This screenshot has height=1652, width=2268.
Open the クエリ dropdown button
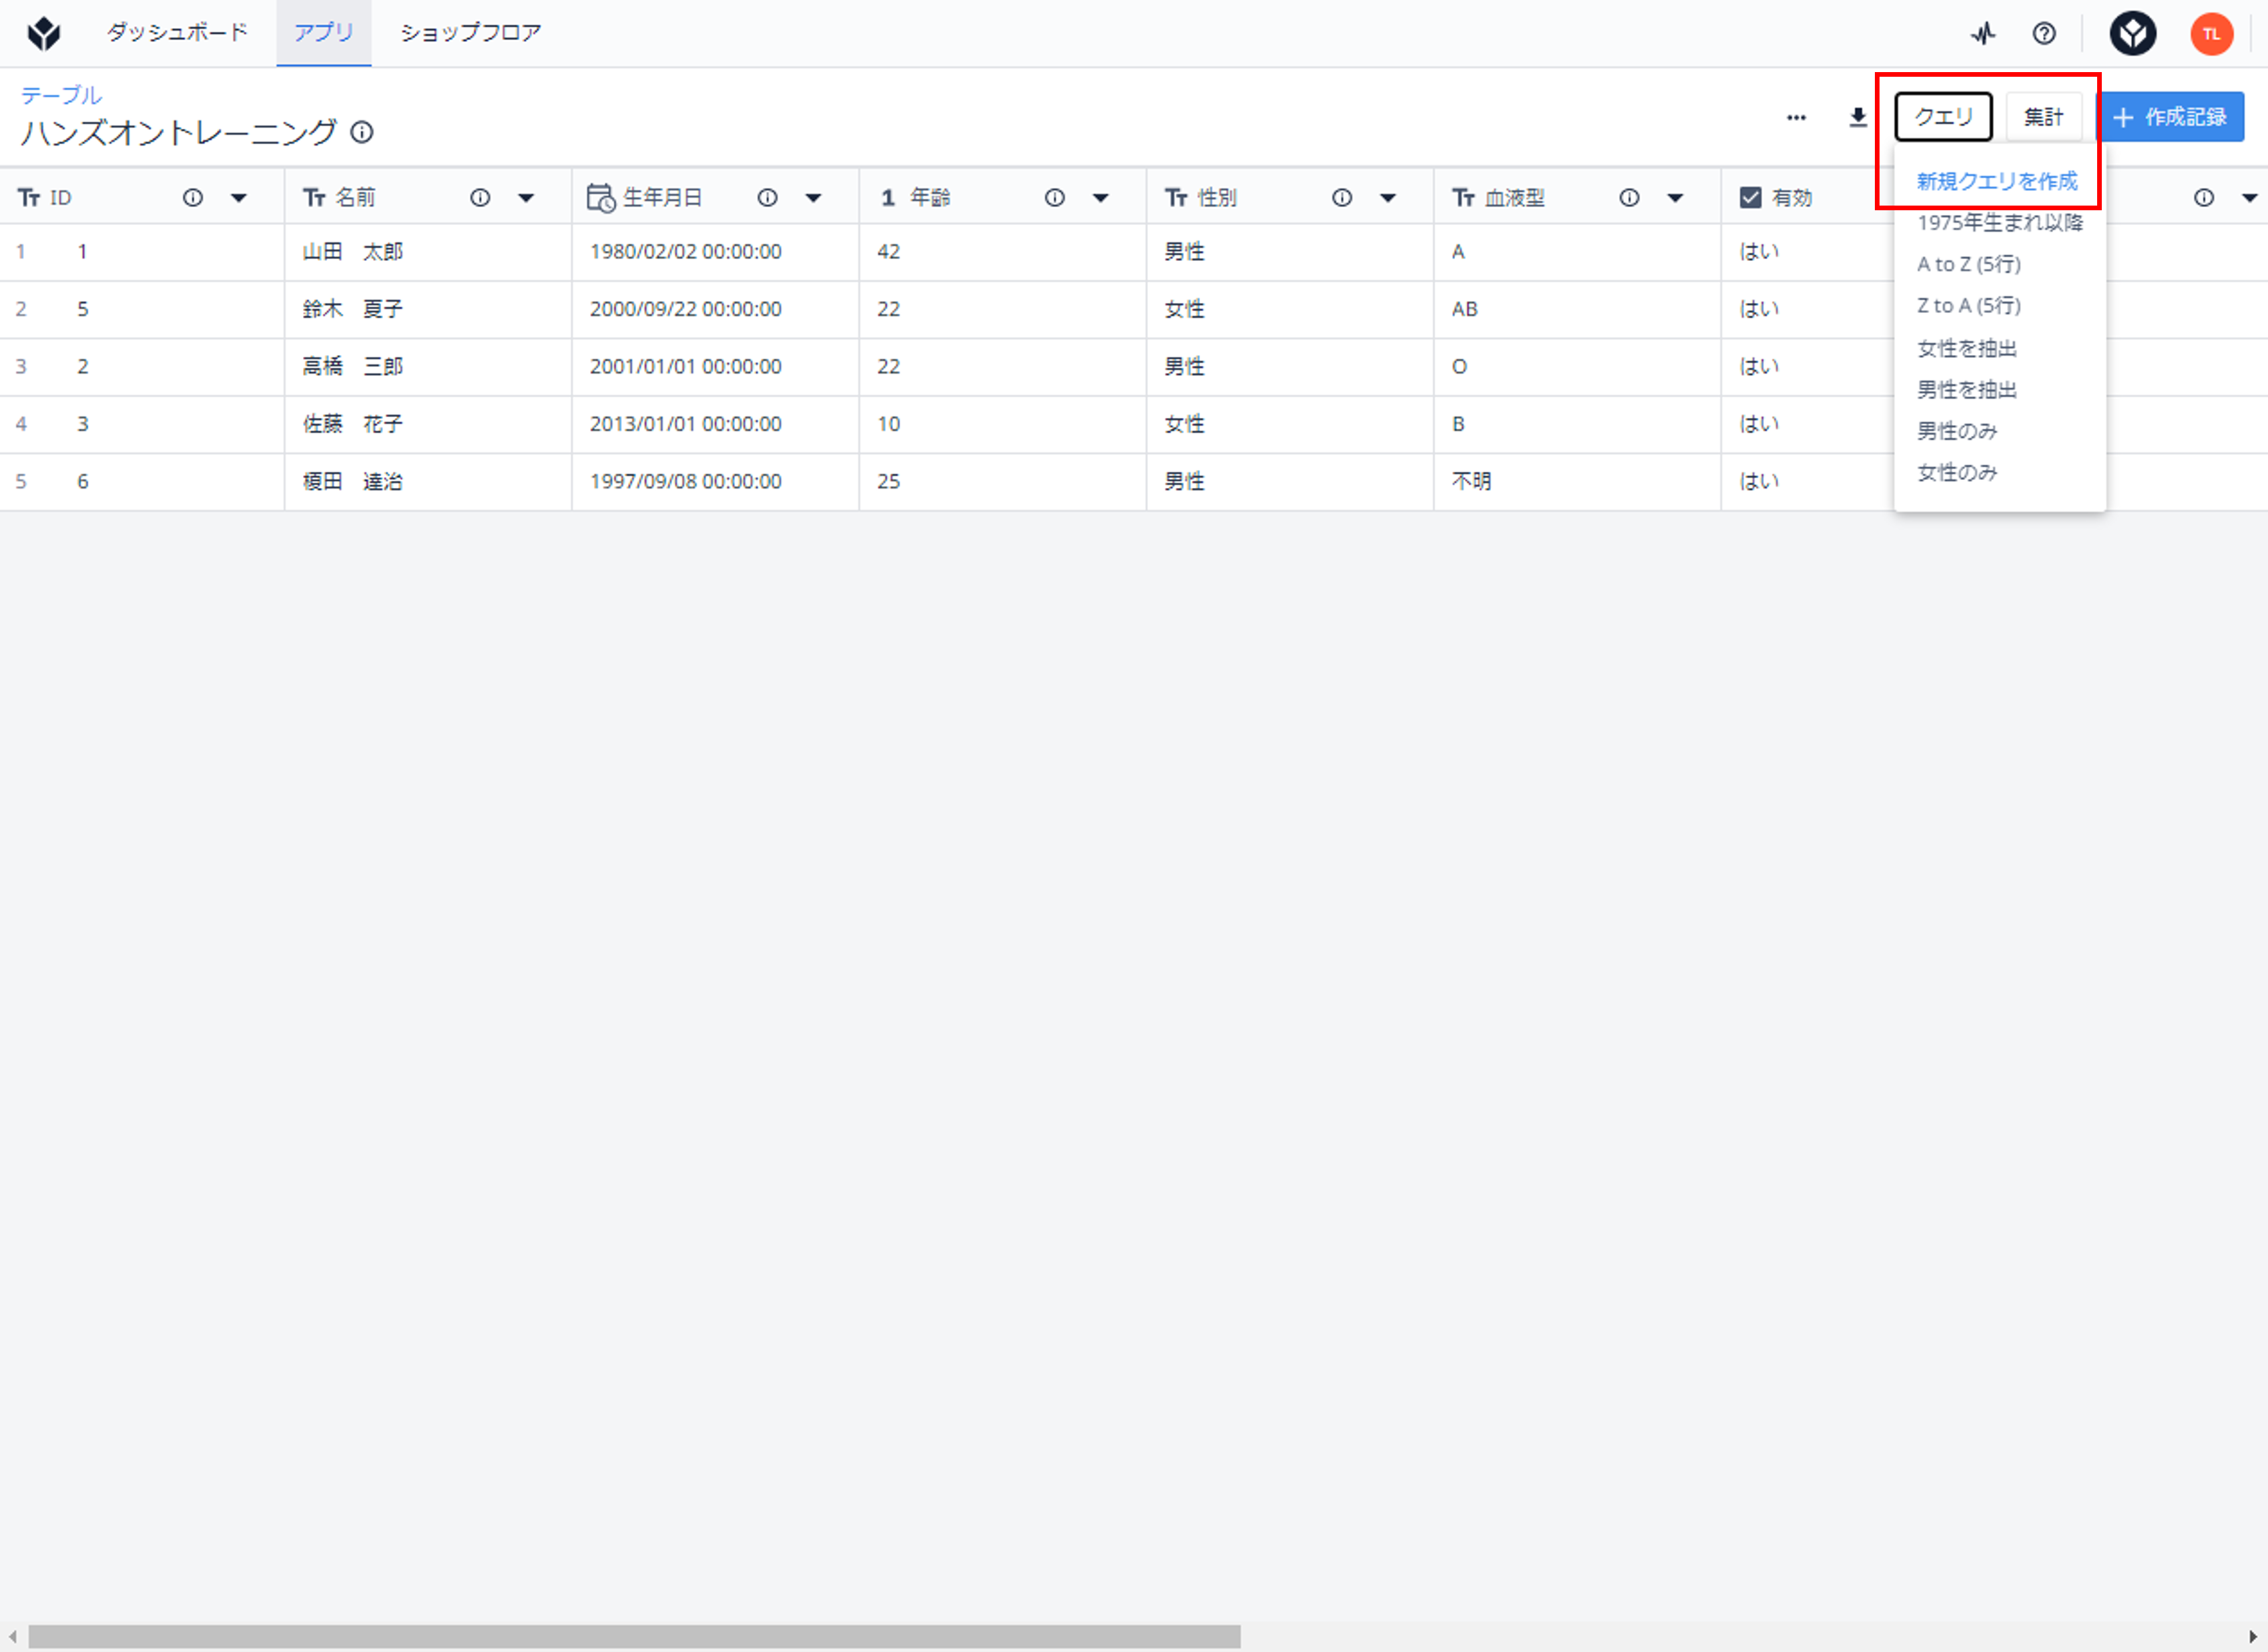[x=1943, y=117]
